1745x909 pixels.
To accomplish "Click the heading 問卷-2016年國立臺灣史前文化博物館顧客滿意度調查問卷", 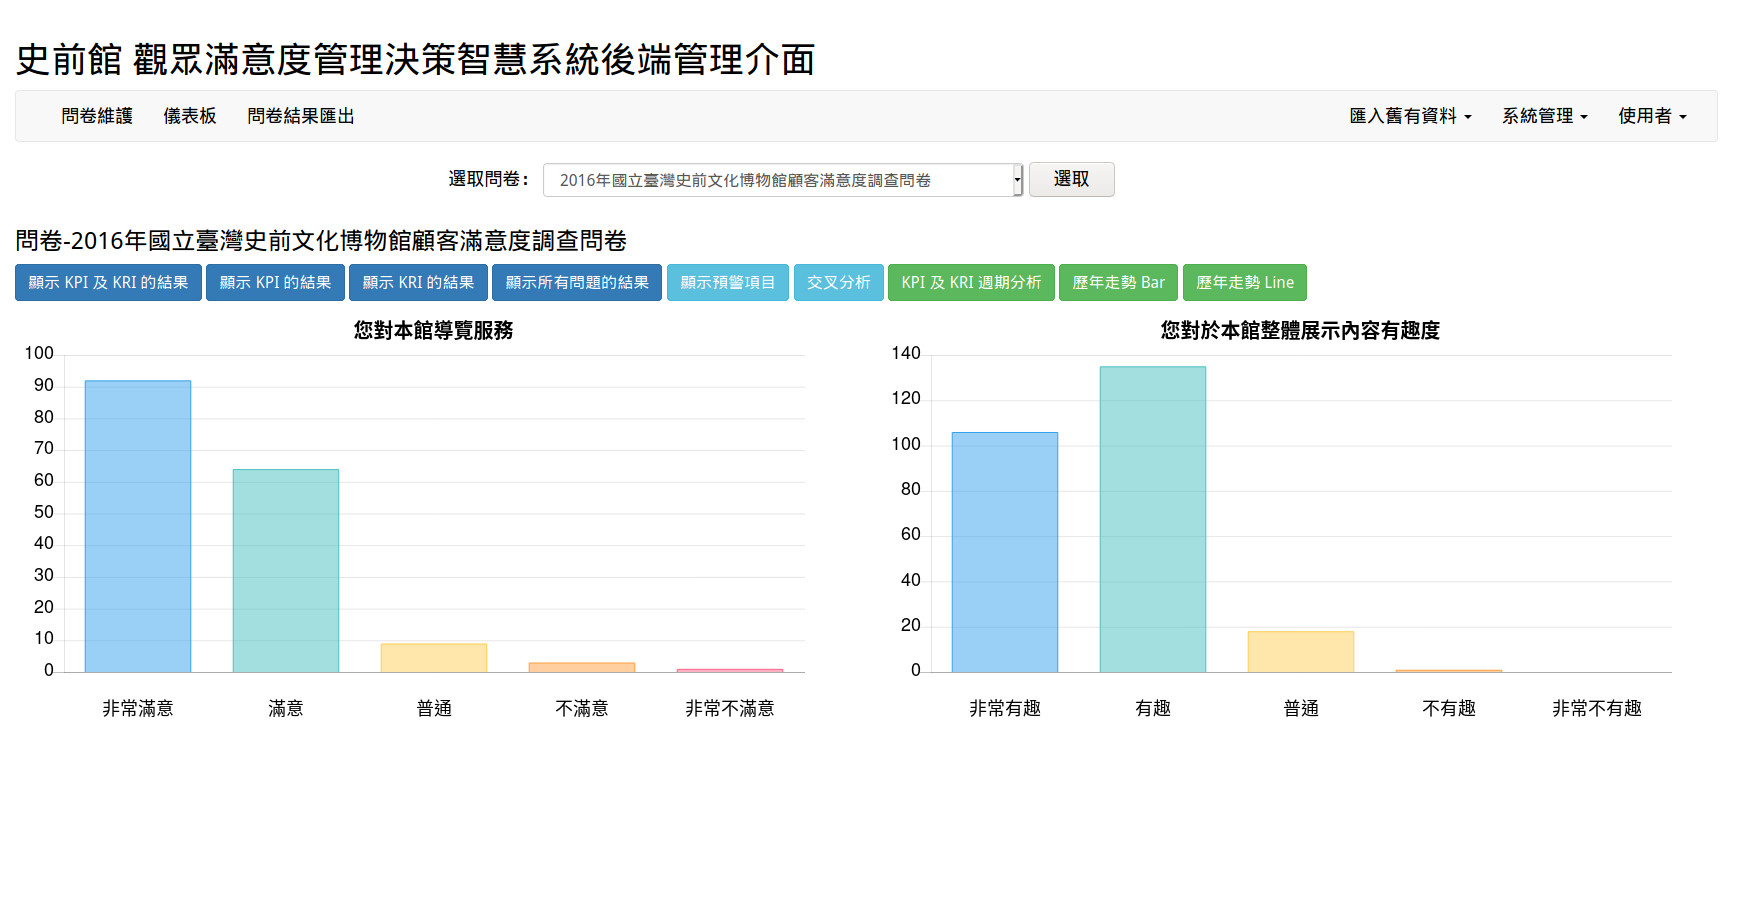I will pos(321,241).
